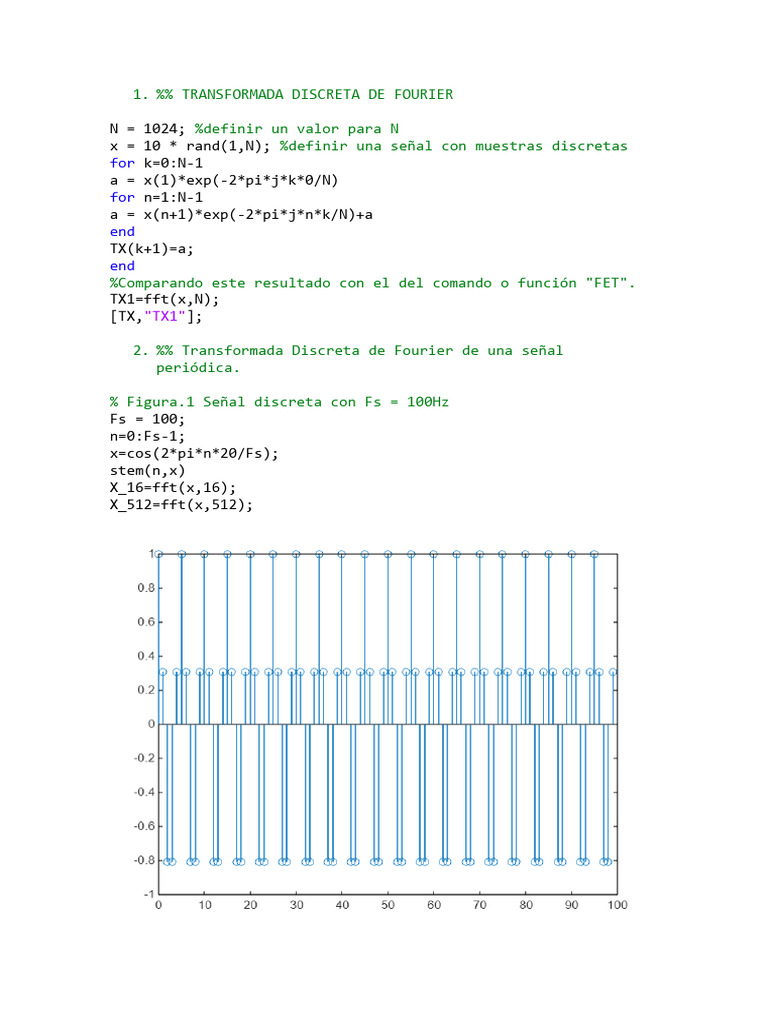Click the word "periódica."

coord(198,368)
